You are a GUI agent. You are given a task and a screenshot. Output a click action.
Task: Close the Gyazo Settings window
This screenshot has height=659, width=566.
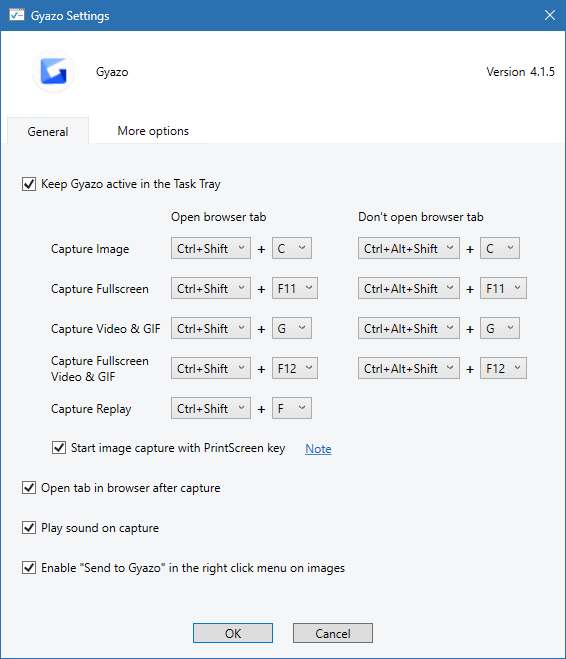click(550, 16)
